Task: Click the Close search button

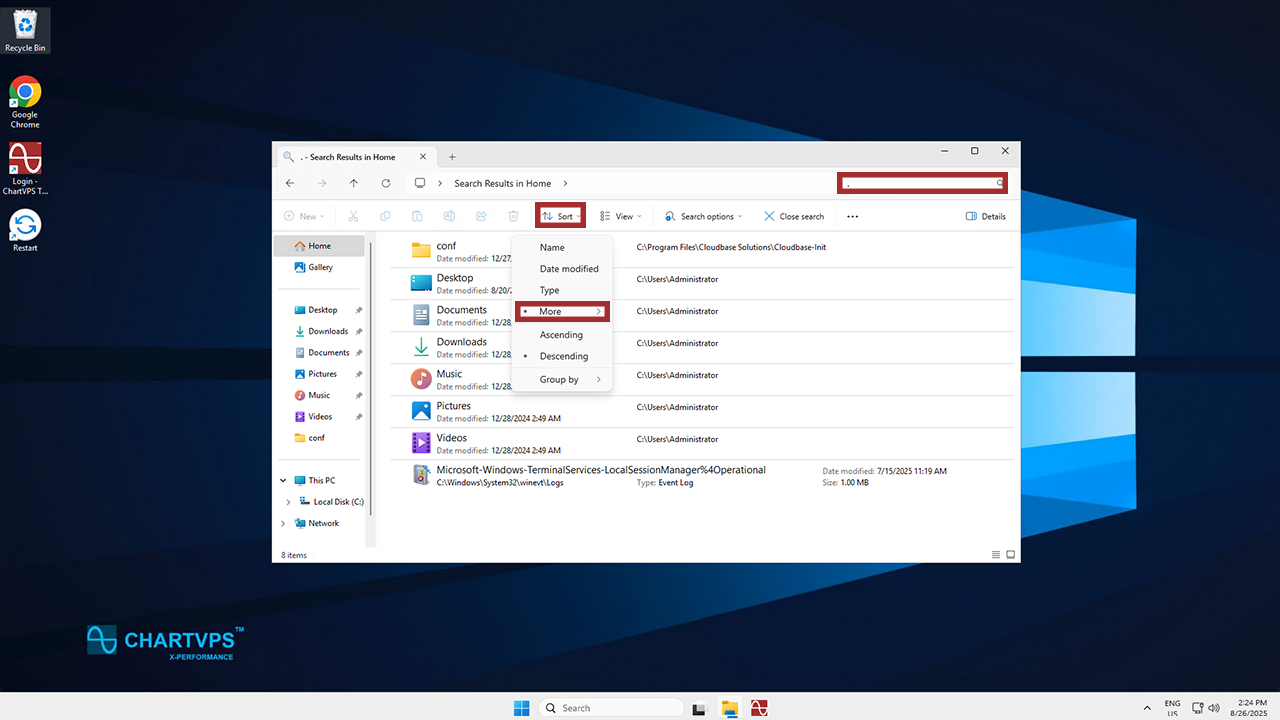Action: pyautogui.click(x=794, y=216)
